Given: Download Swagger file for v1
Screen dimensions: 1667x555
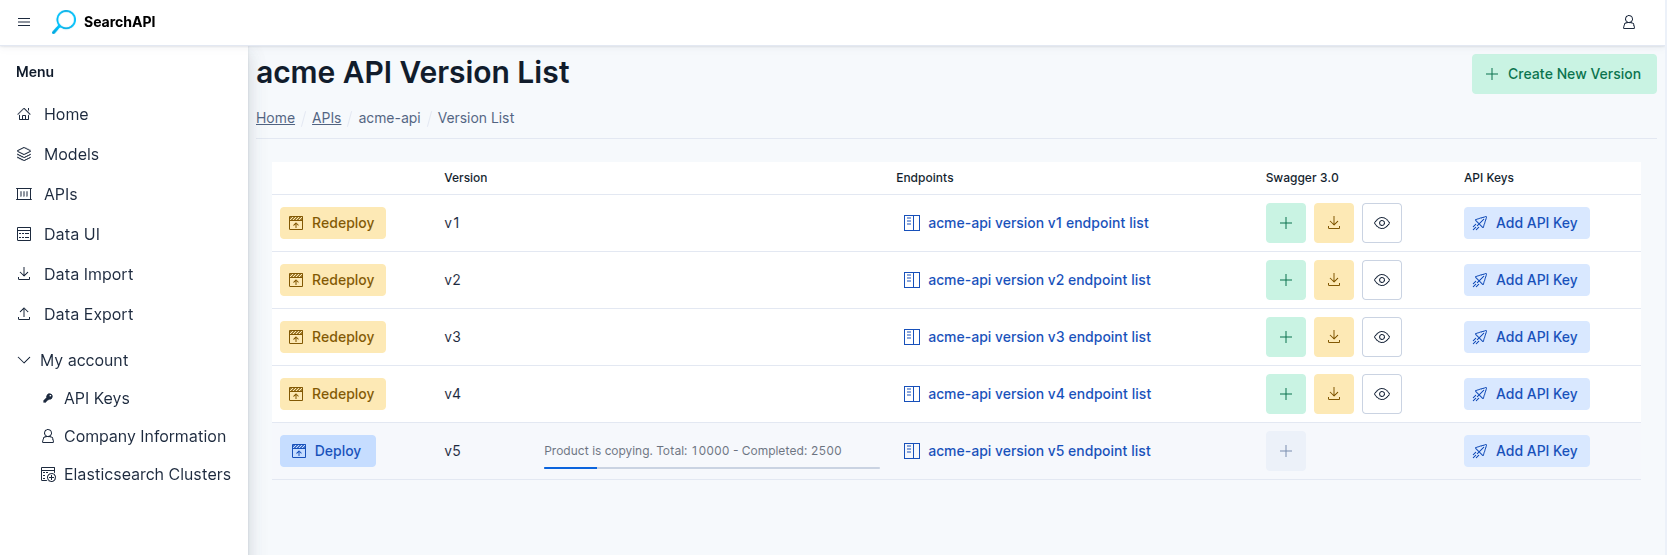Looking at the screenshot, I should point(1334,223).
